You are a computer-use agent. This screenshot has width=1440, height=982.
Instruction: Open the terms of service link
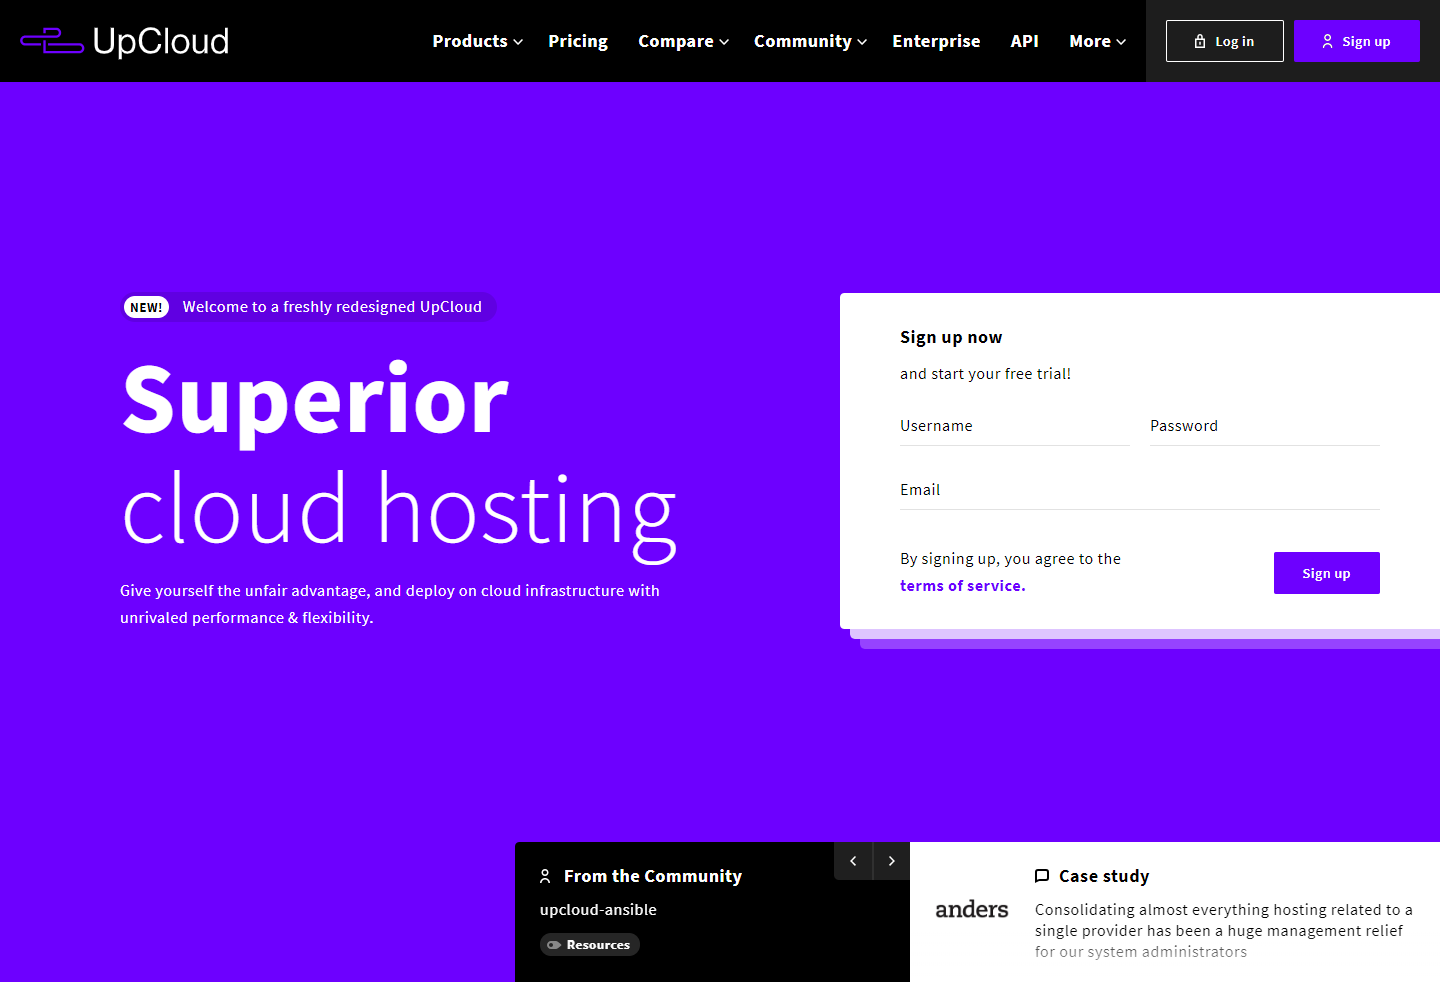962,586
